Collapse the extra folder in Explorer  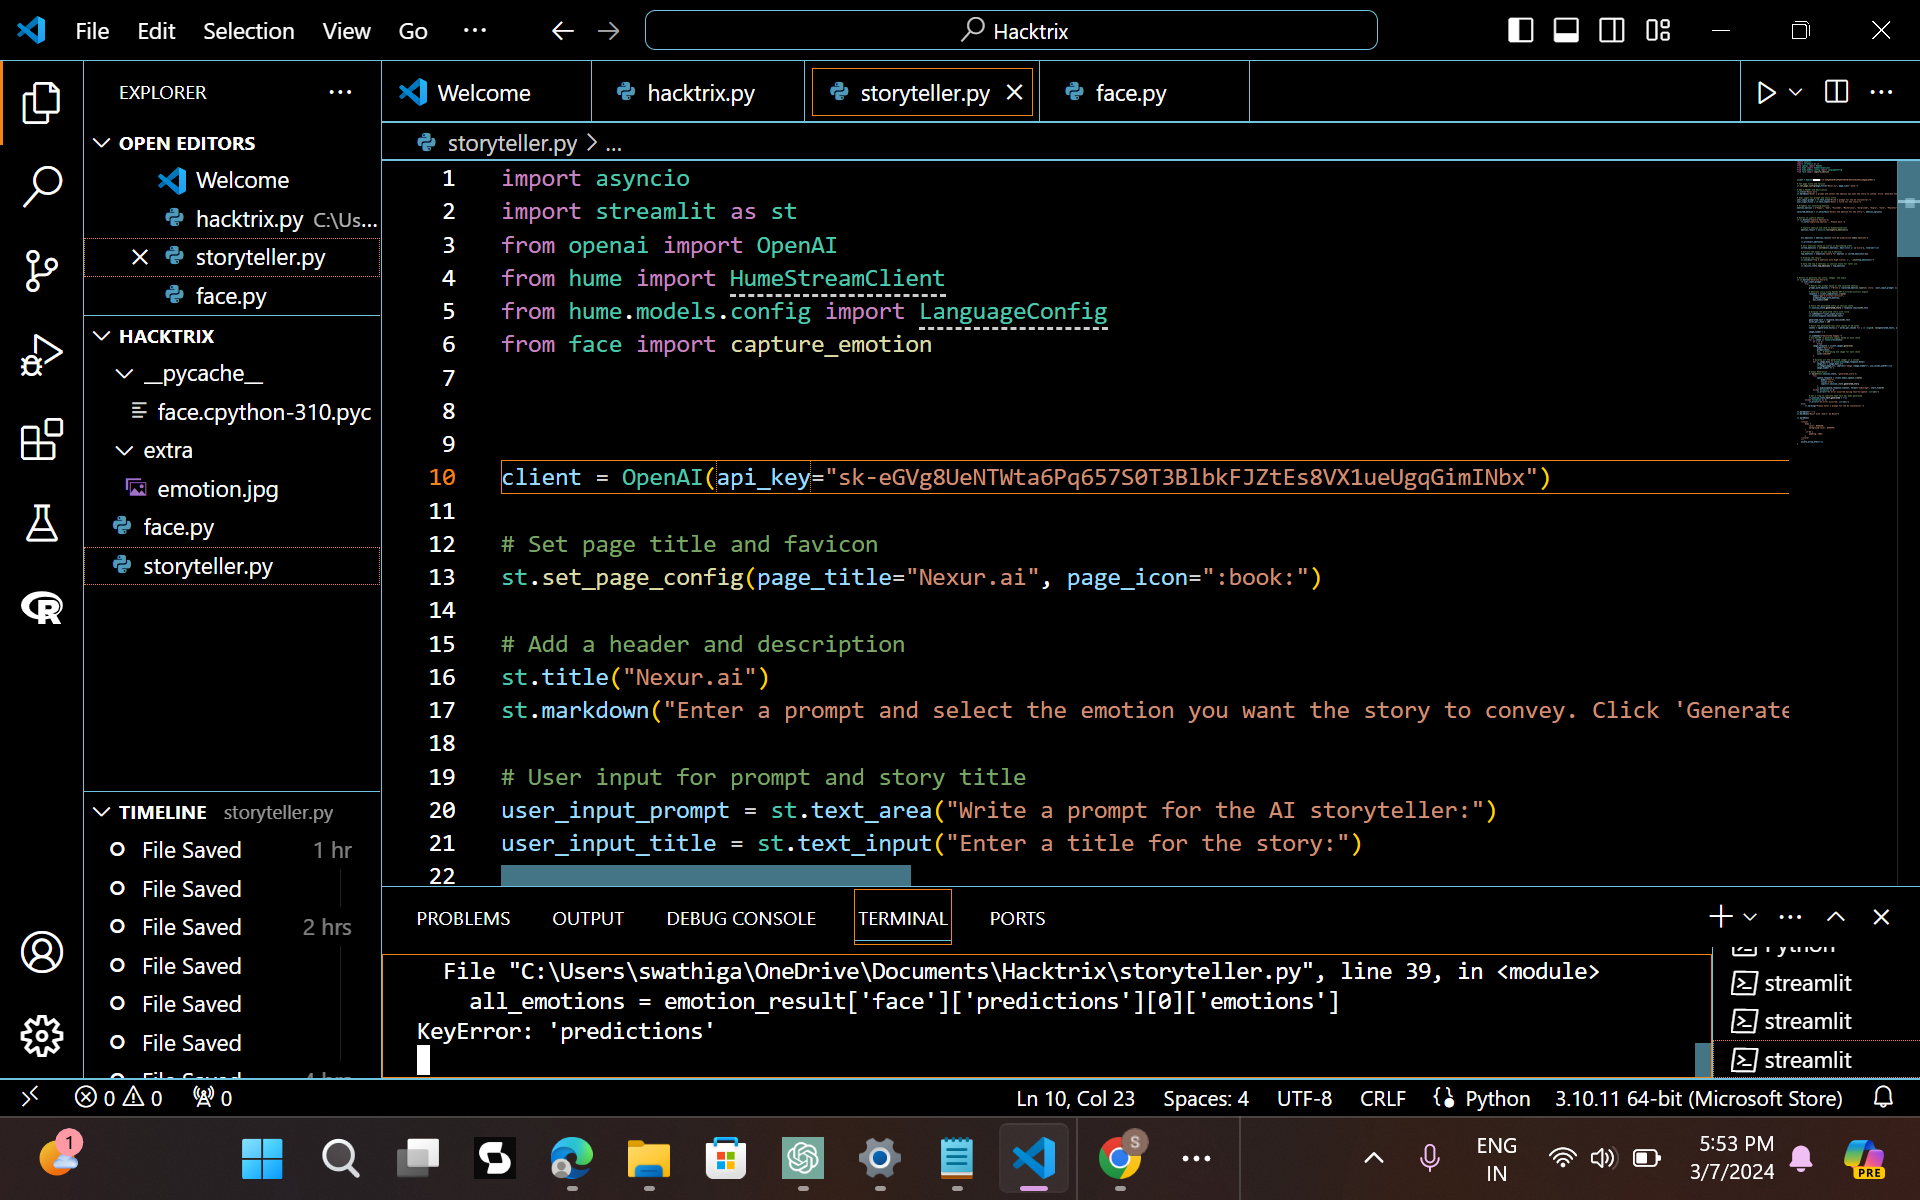(125, 450)
